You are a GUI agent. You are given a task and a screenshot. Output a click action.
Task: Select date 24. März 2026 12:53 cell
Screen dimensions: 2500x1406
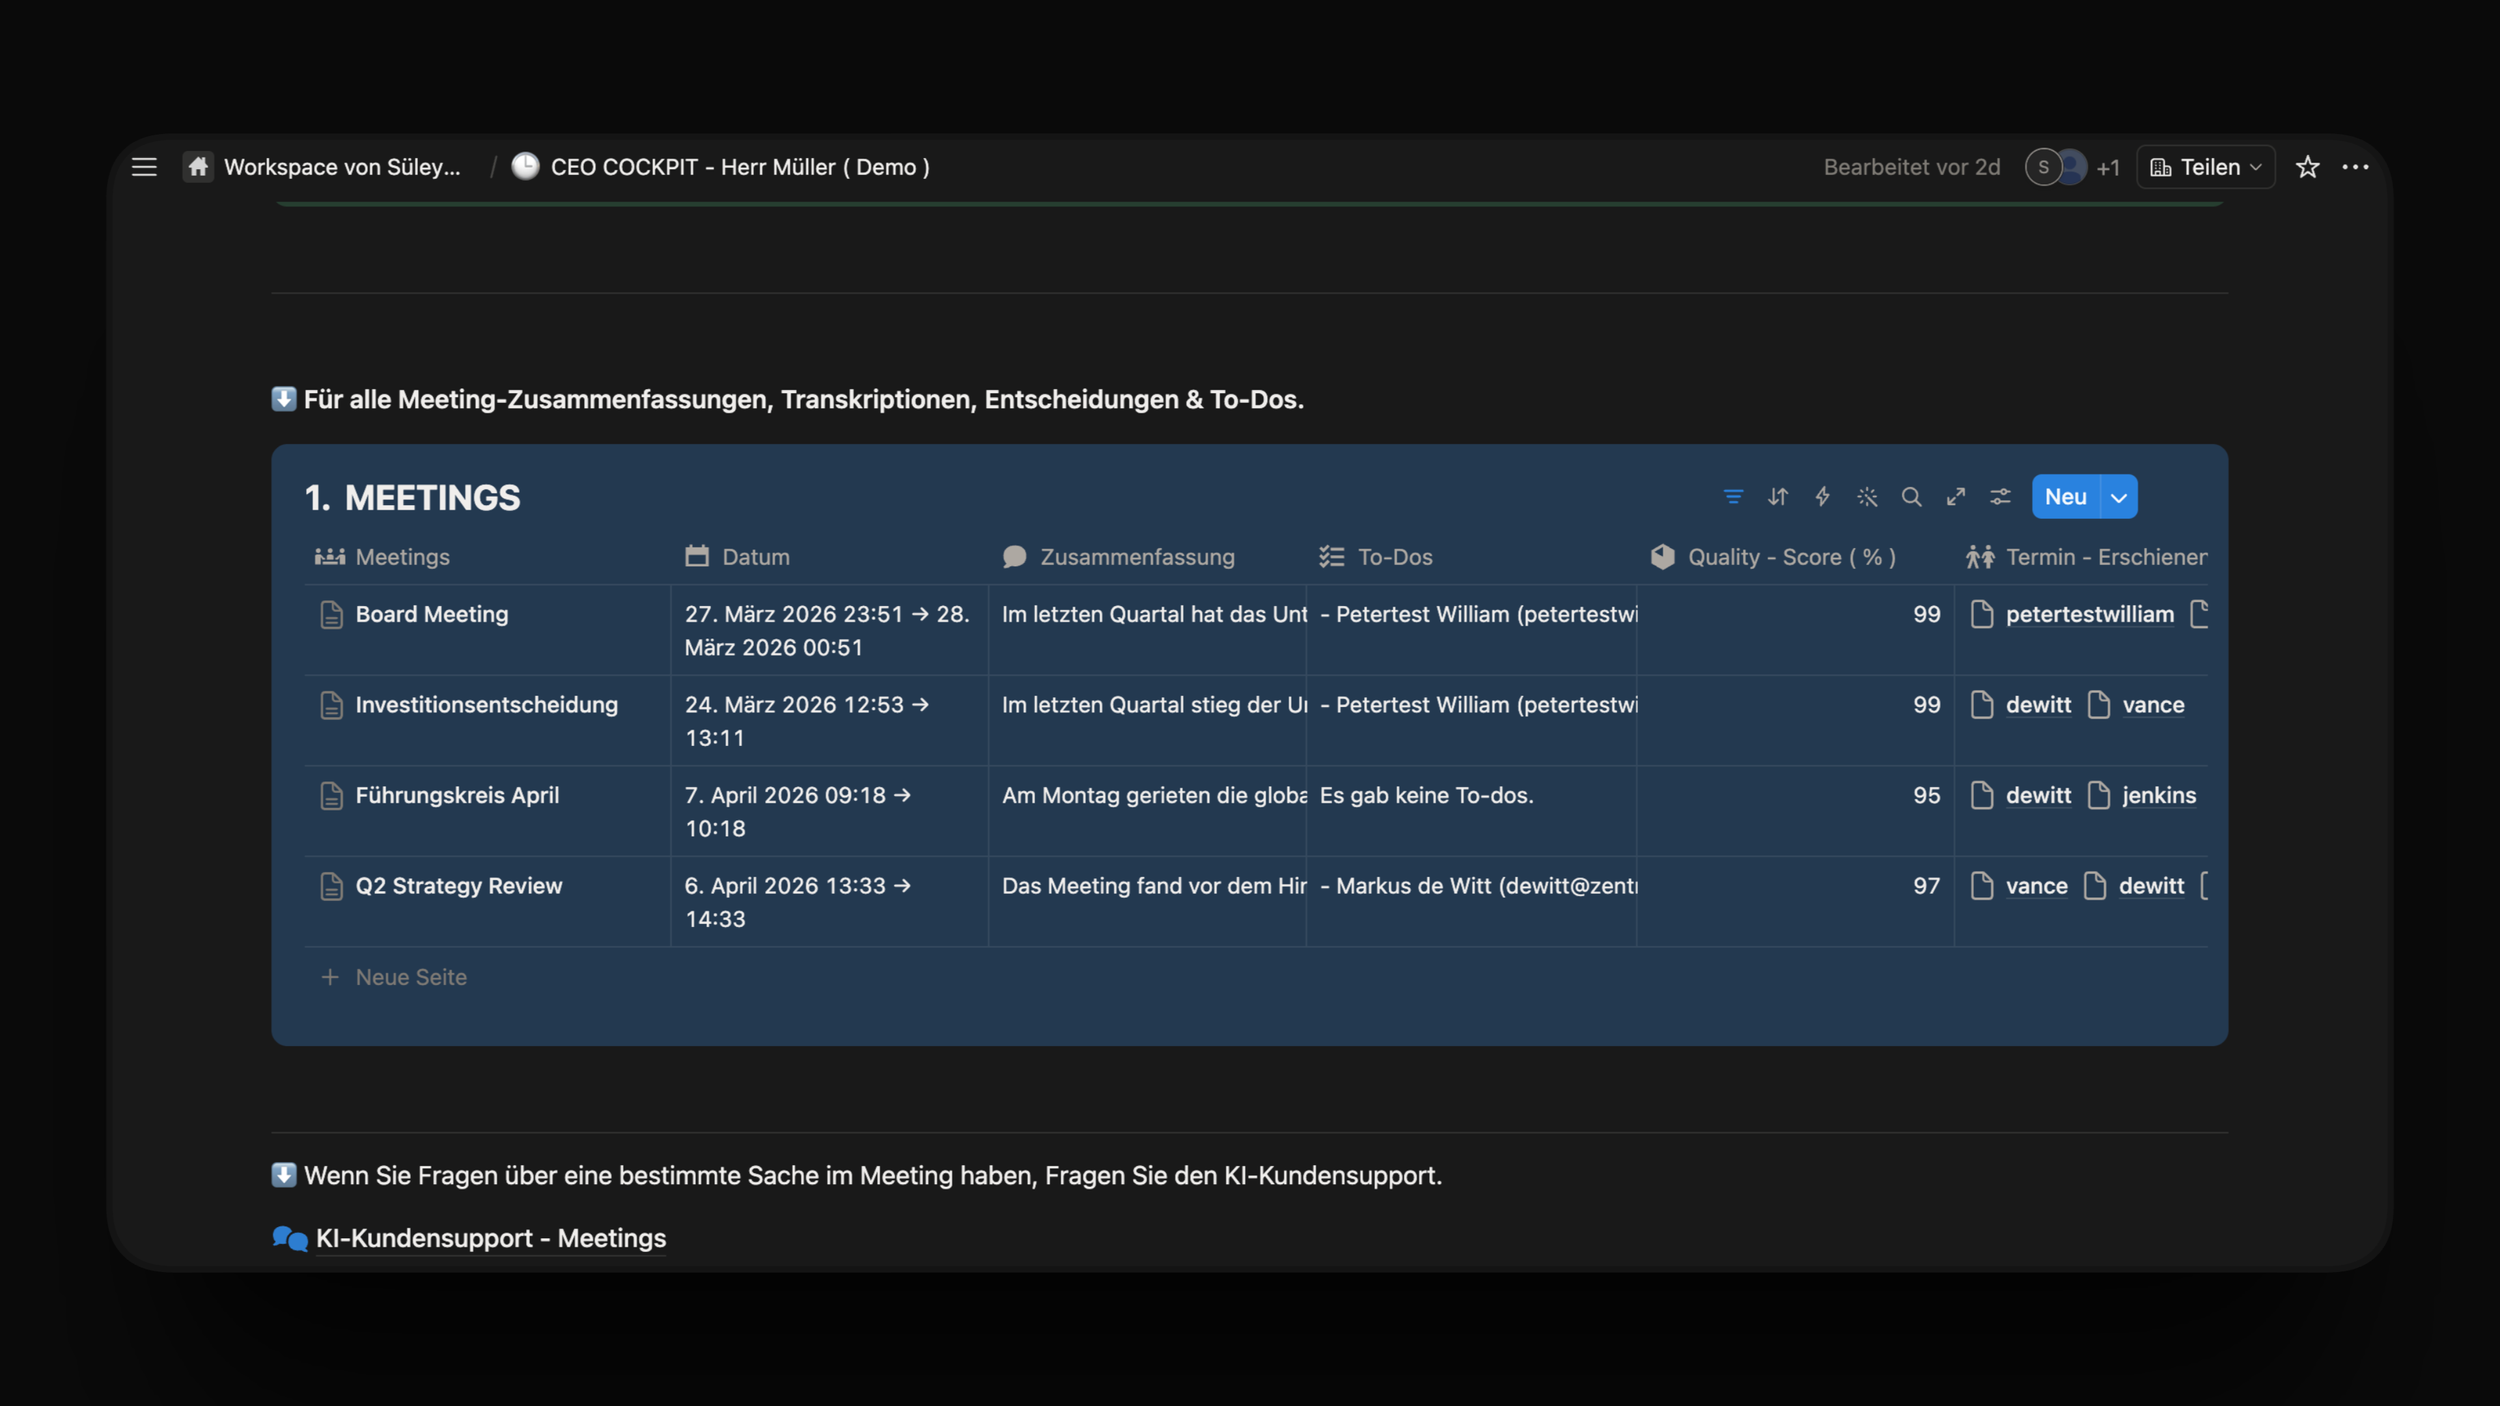(x=829, y=721)
